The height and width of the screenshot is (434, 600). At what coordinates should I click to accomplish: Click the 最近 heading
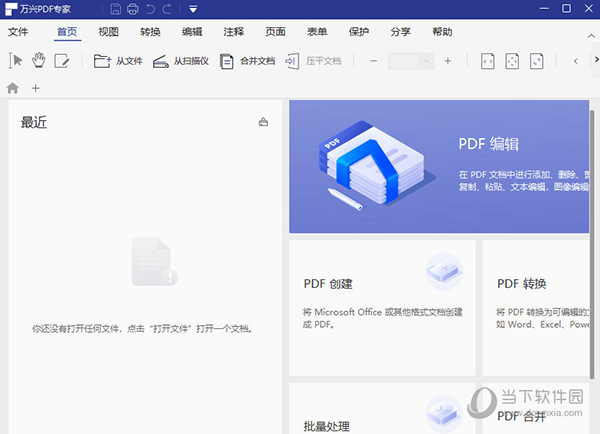point(34,122)
